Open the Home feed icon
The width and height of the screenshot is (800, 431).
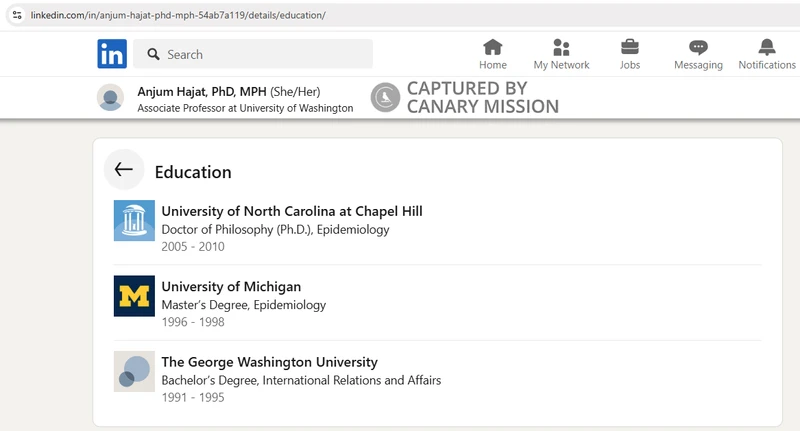tap(492, 47)
